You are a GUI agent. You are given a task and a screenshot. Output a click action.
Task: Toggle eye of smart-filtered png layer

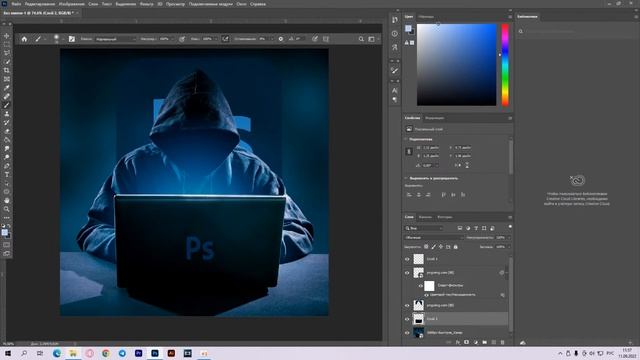tap(407, 273)
